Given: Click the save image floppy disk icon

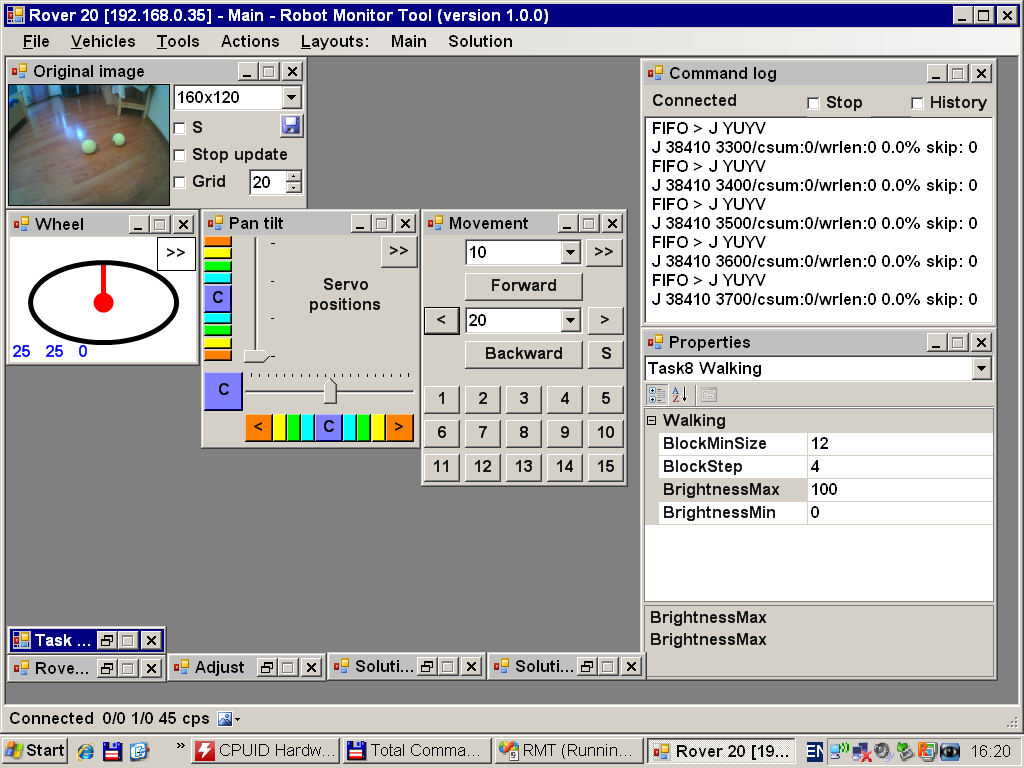Looking at the screenshot, I should [x=290, y=125].
